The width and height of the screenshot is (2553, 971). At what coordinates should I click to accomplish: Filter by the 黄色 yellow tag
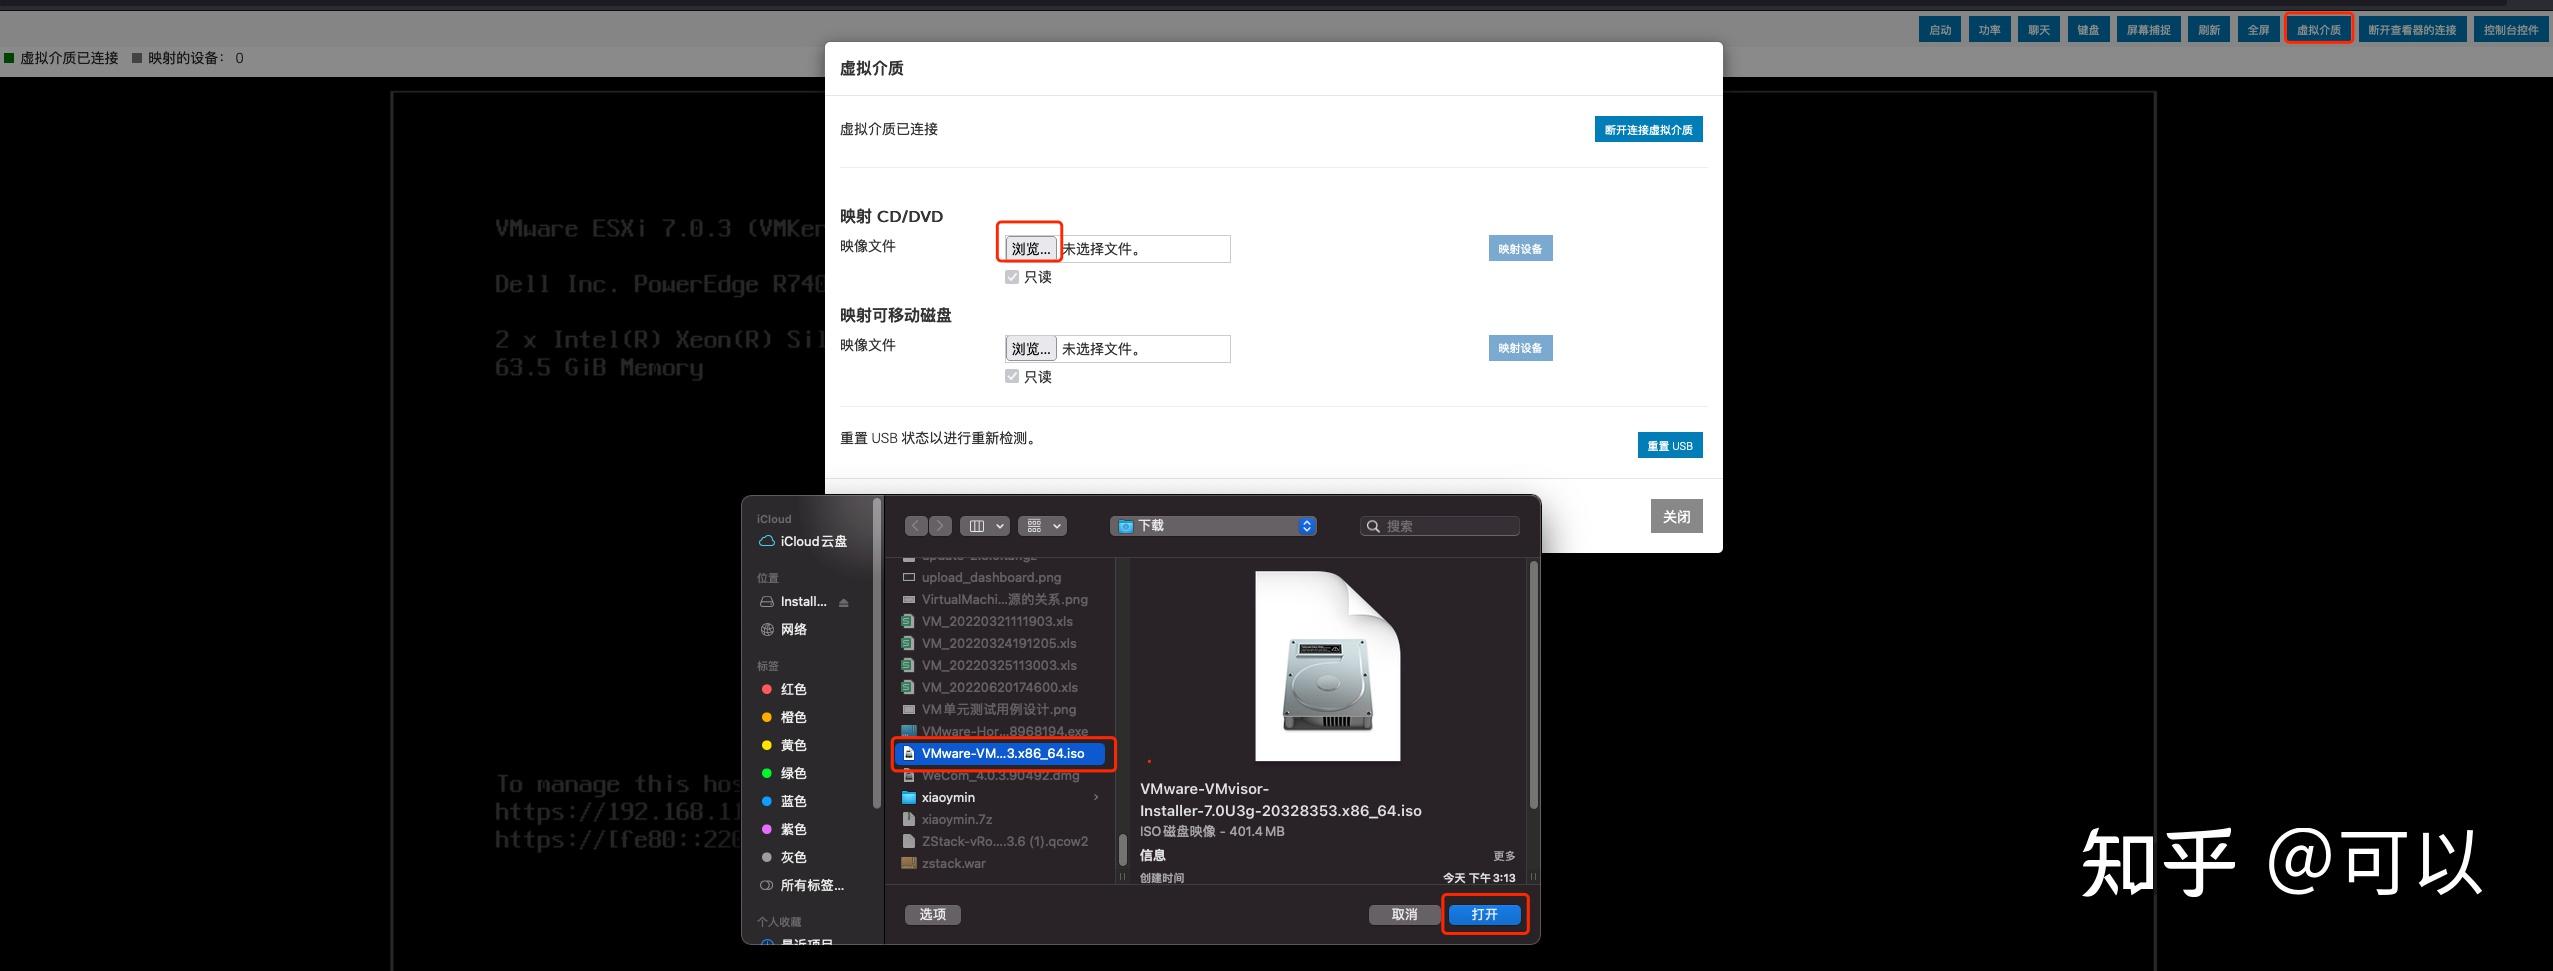click(784, 746)
